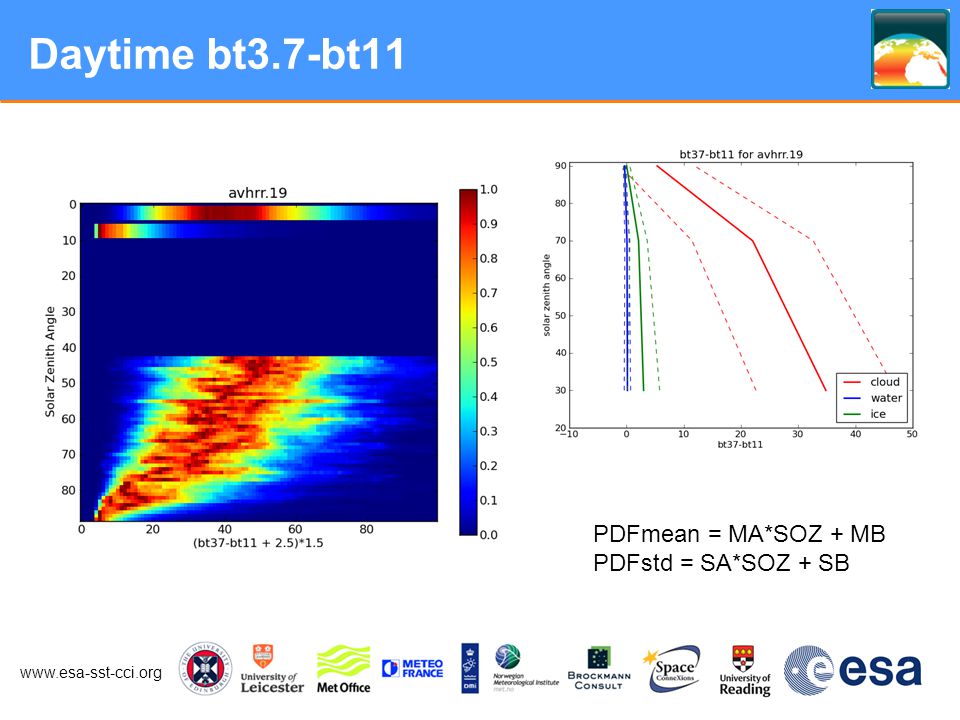Click the Space ConneXions logo
Image resolution: width=960 pixels, height=720 pixels.
[672, 669]
